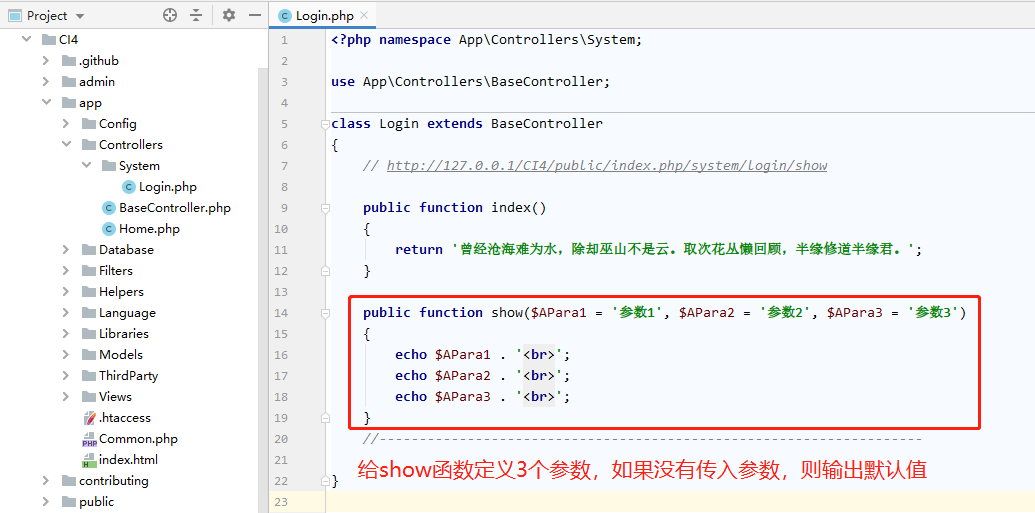The image size is (1035, 513).
Task: Expand the Database folder chevron
Action: [x=67, y=250]
